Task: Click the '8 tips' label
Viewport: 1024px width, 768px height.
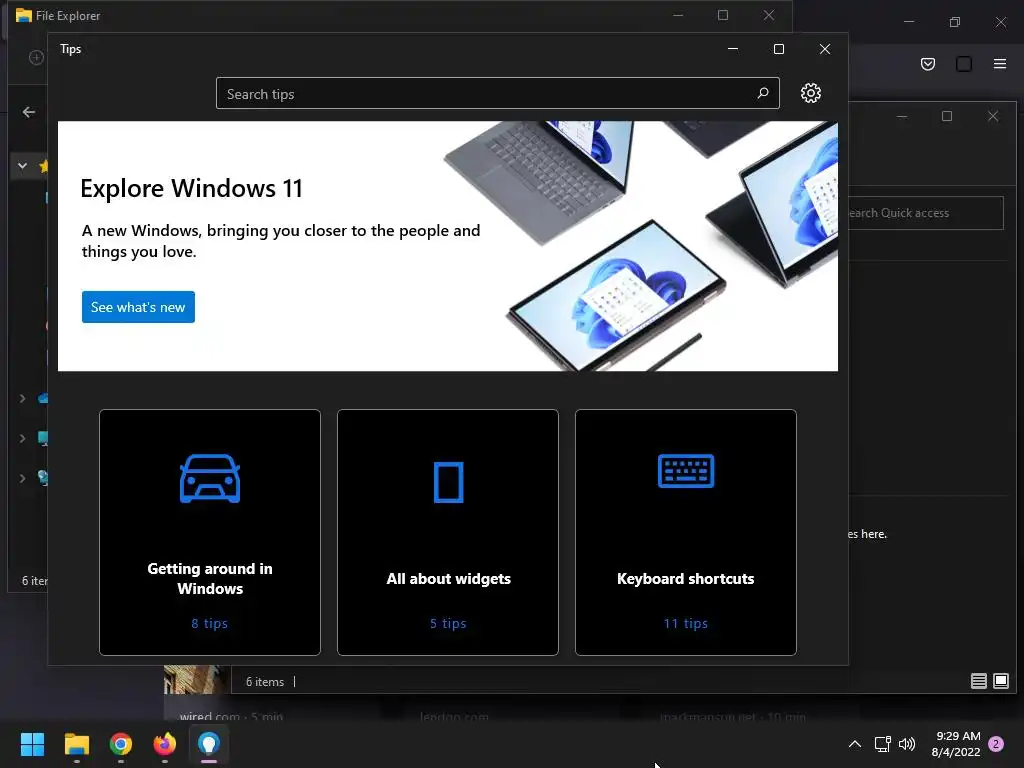Action: pos(210,624)
